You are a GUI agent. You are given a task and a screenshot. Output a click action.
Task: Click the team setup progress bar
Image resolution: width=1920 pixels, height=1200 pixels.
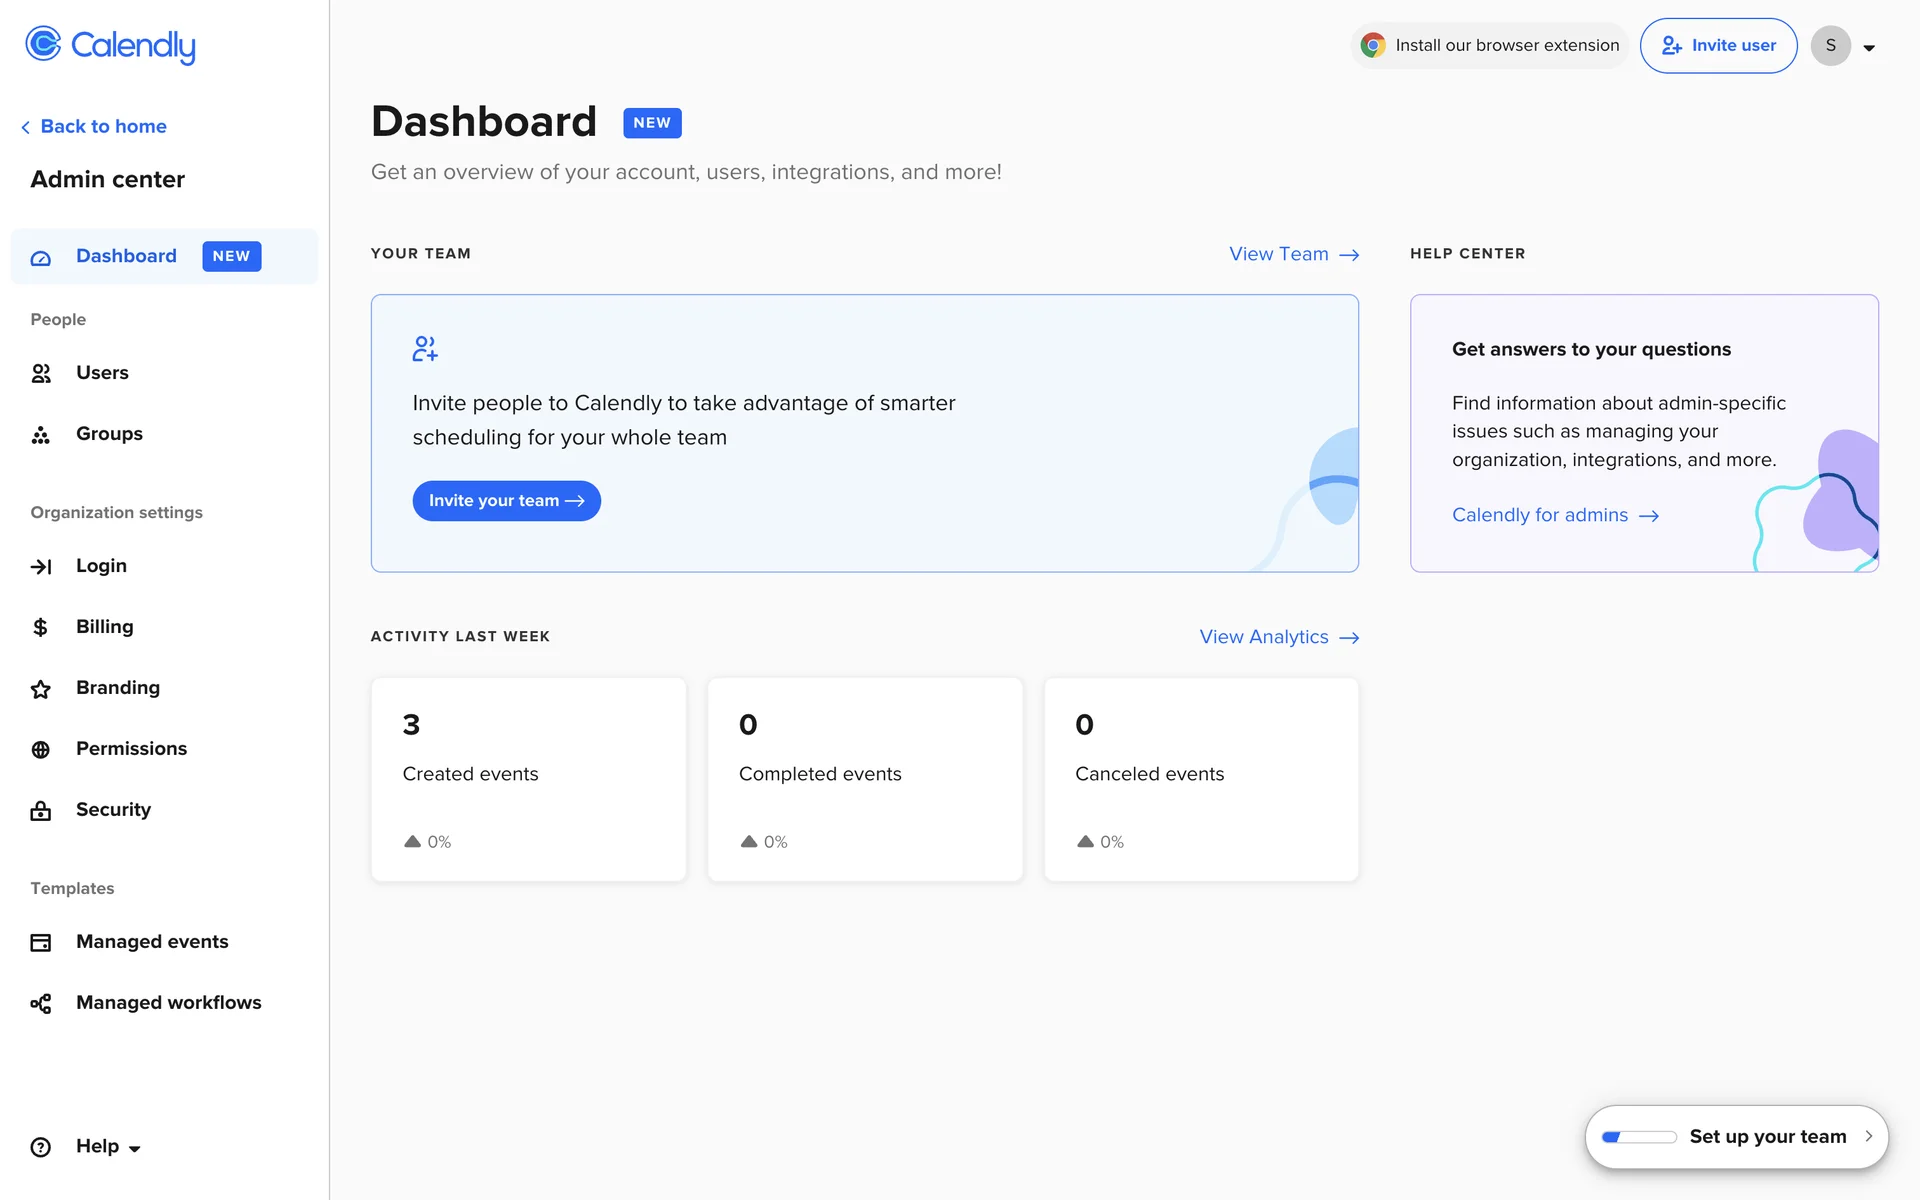coord(1638,1137)
